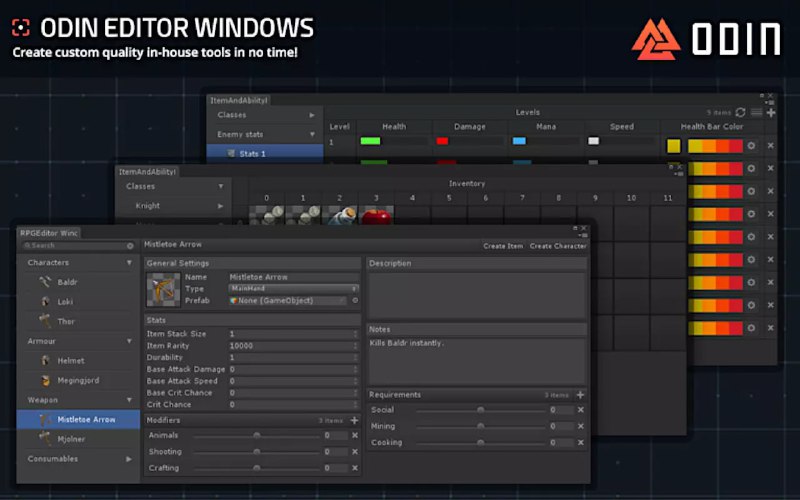The height and width of the screenshot is (500, 800).
Task: Remove the Shooting modifier
Action: point(355,452)
